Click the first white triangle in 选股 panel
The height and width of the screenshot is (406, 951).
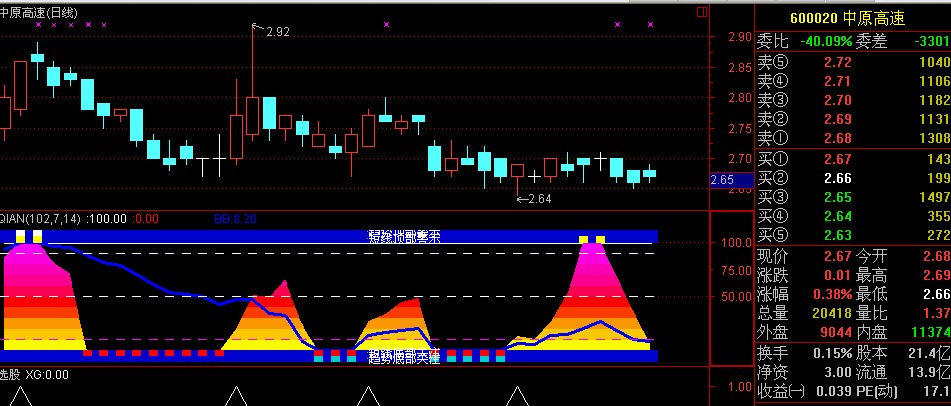point(20,396)
